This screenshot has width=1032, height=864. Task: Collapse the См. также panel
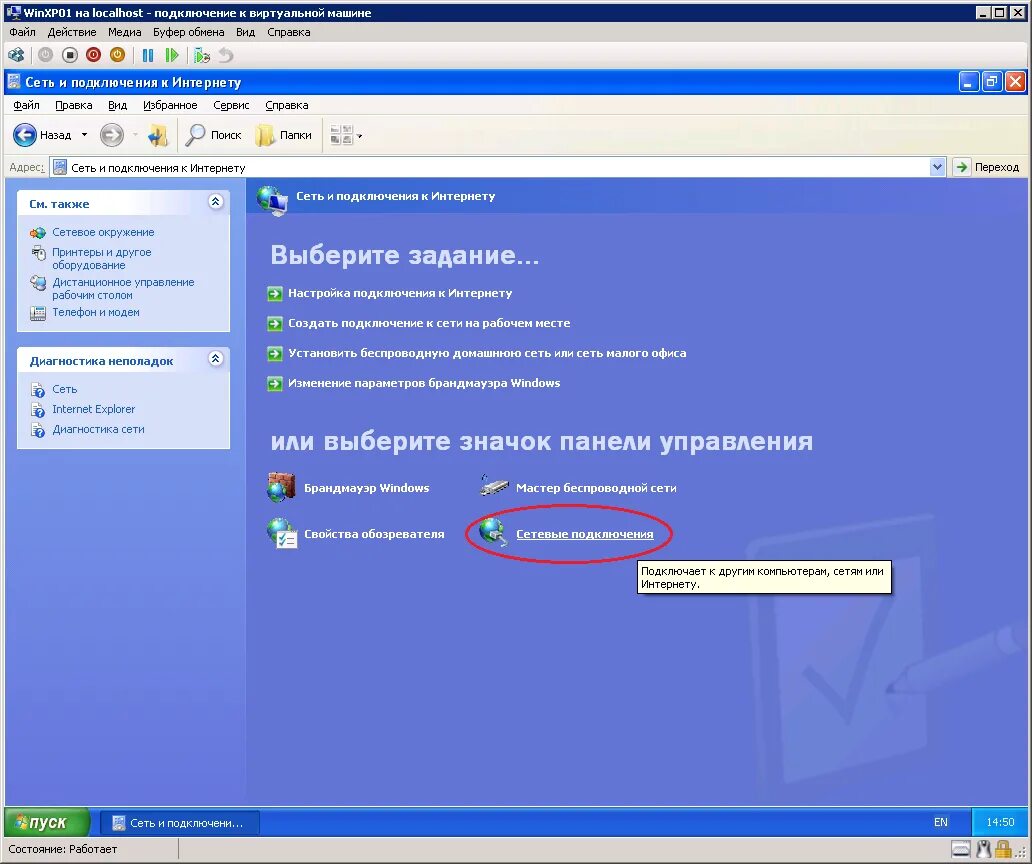tap(215, 202)
